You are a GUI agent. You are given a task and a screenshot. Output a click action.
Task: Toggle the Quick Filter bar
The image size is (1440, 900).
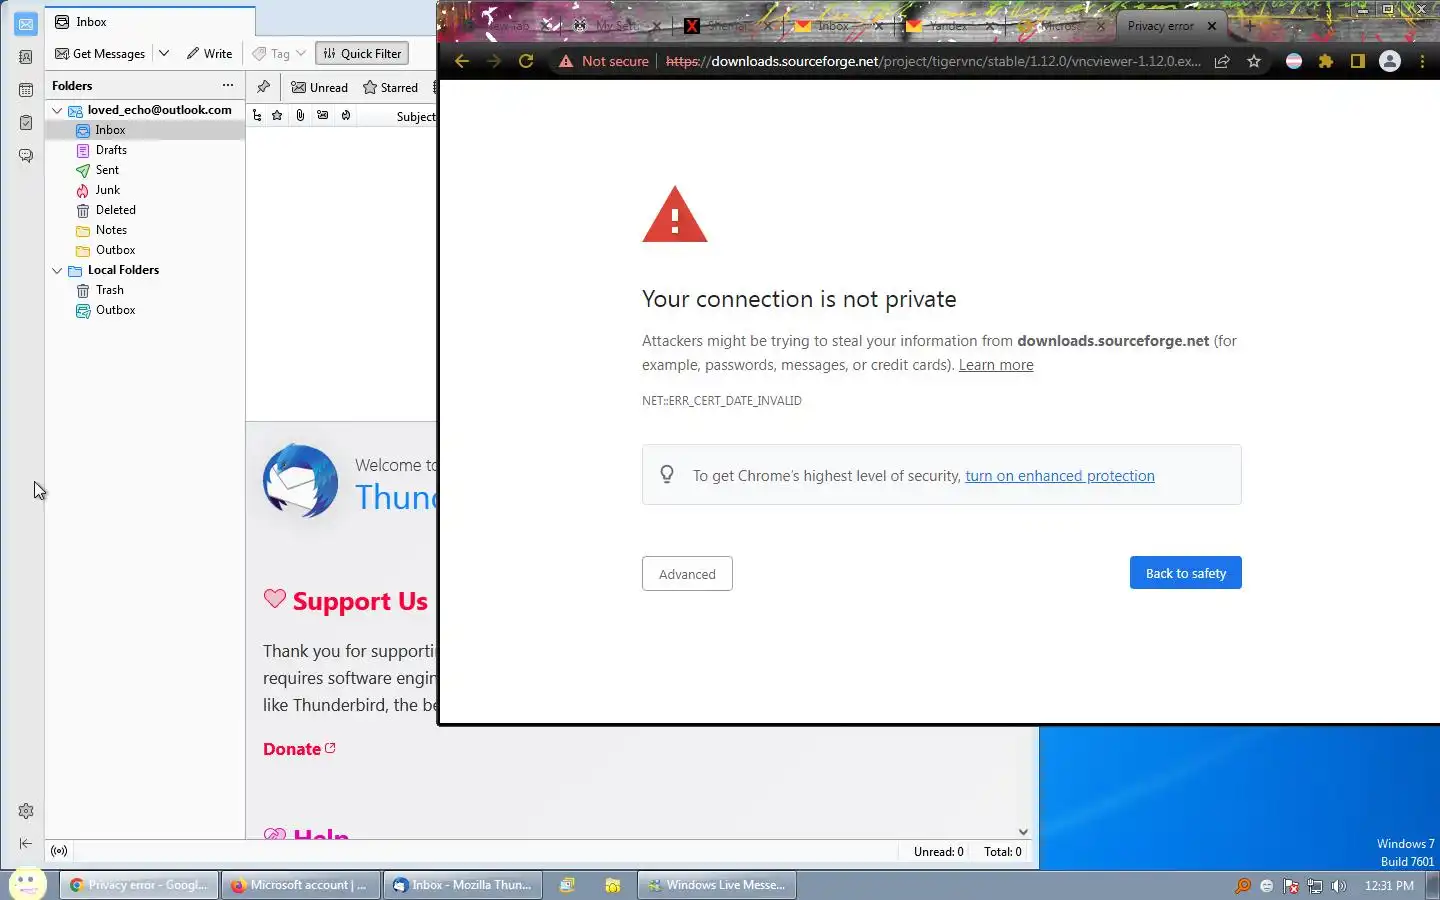[362, 54]
